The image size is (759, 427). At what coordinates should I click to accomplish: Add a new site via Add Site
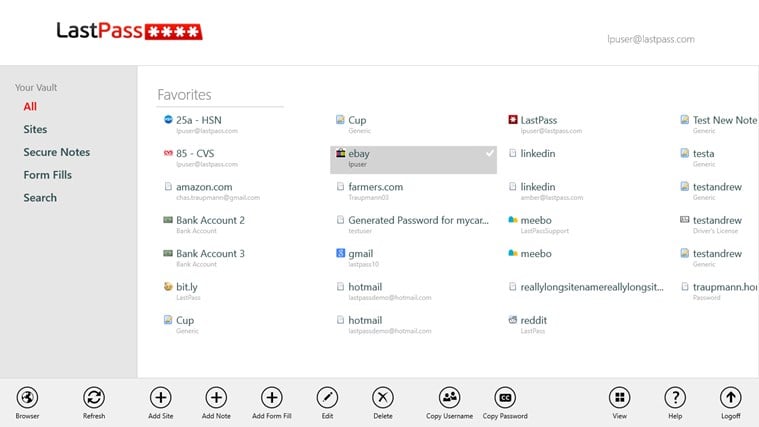[x=161, y=397]
